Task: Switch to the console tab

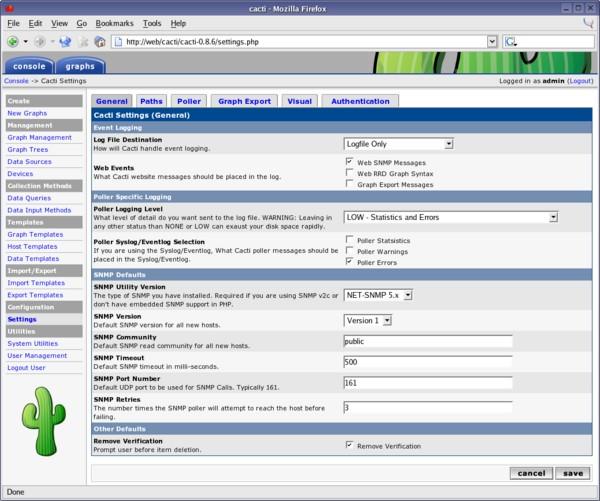Action: [29, 66]
